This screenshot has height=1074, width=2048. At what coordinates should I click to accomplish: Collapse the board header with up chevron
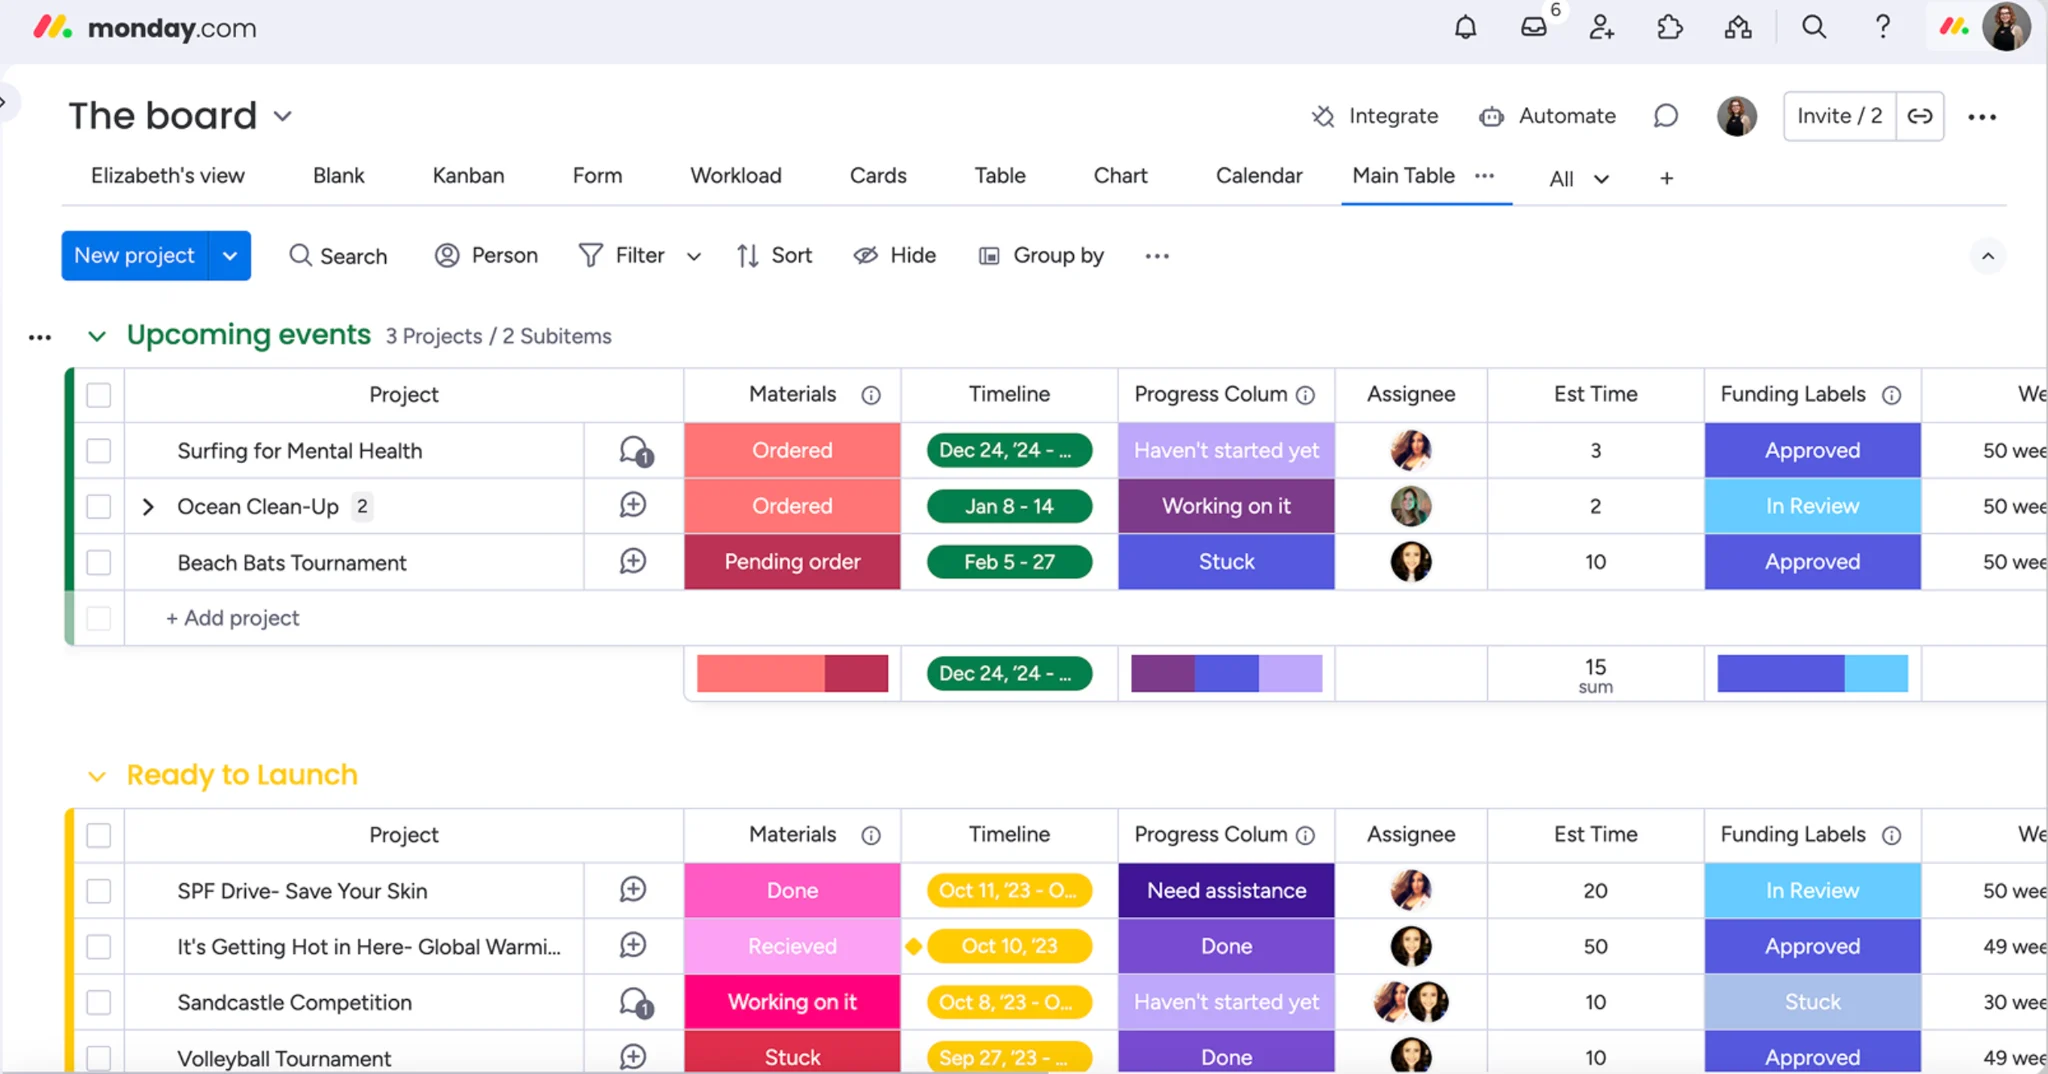[x=1988, y=257]
